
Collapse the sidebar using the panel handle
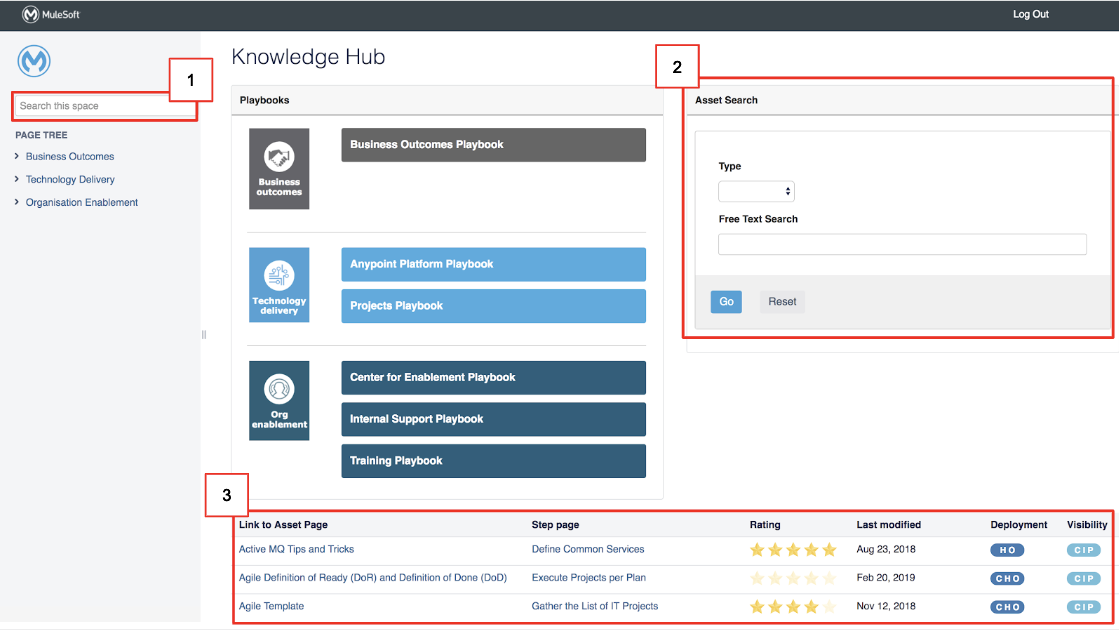[x=203, y=334]
